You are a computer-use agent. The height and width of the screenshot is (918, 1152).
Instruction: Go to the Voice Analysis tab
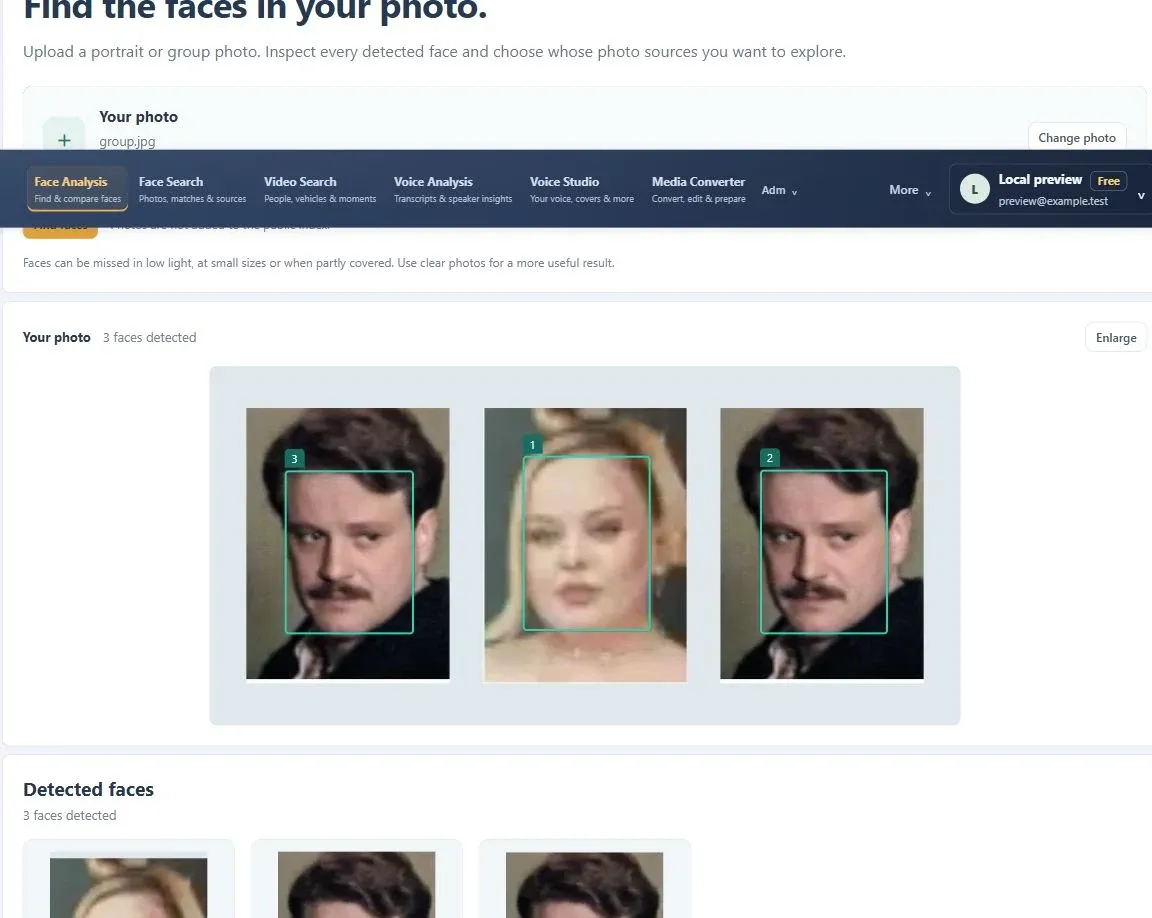pos(453,189)
